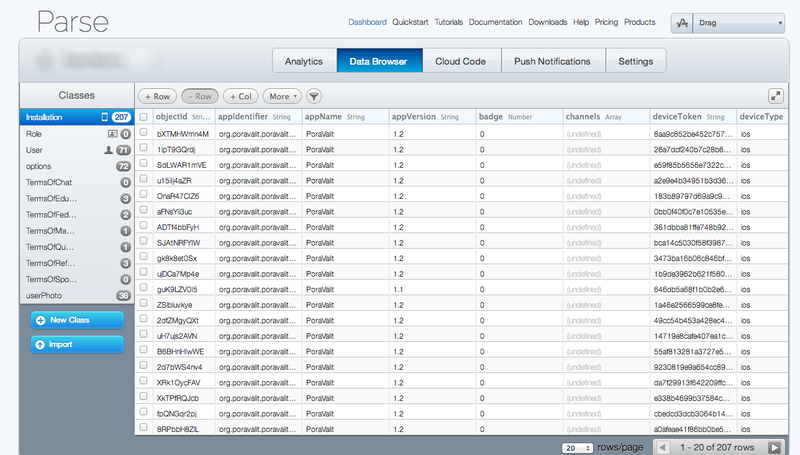Toggle fullscreen expand icon in the table toolbar

coord(776,96)
